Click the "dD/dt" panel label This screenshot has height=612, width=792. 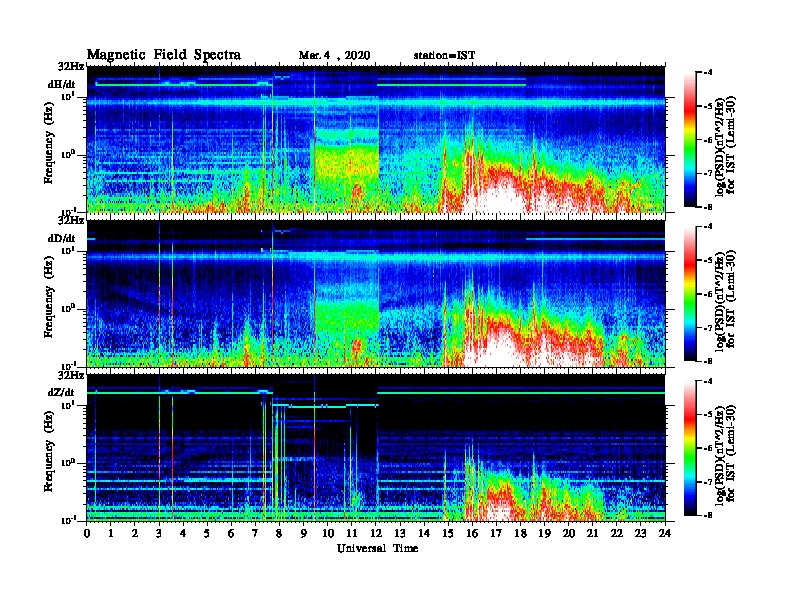tap(62, 238)
